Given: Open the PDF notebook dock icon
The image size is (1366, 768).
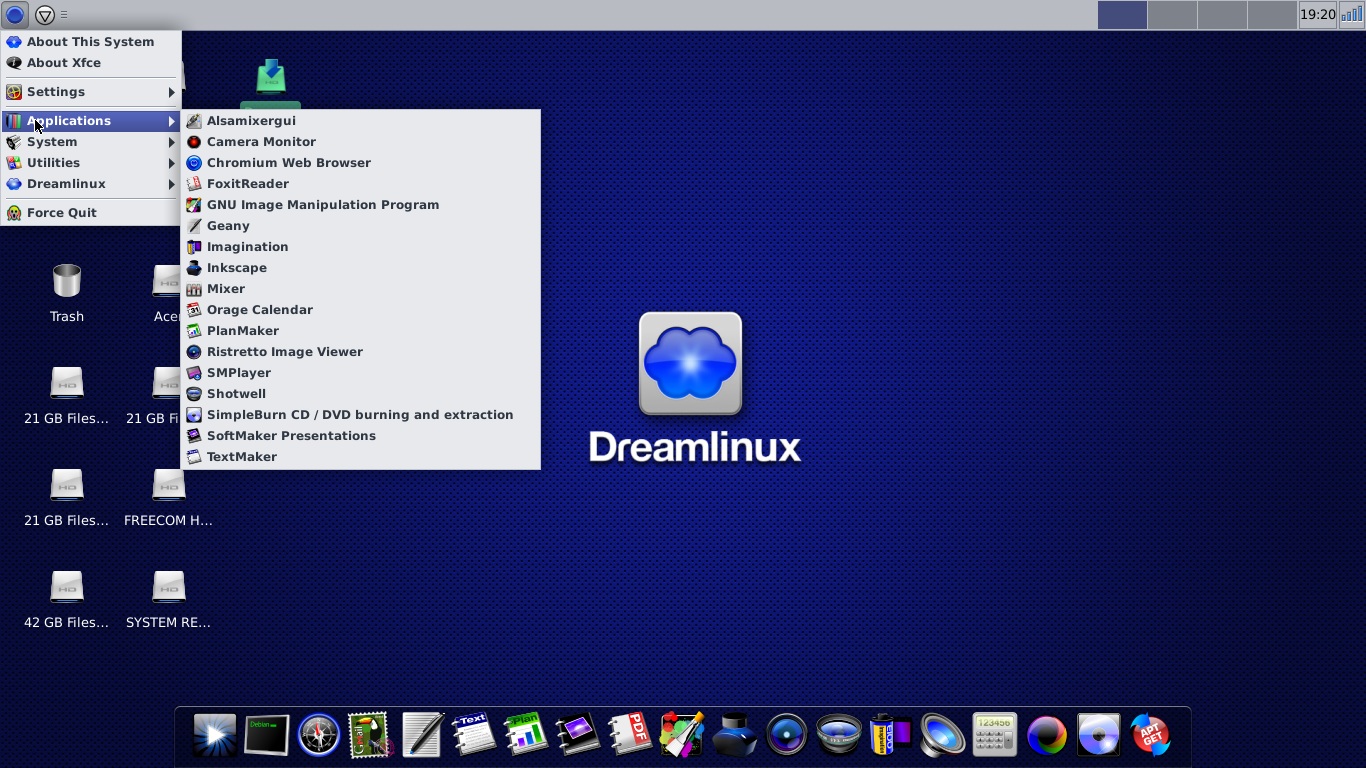Looking at the screenshot, I should tap(630, 734).
